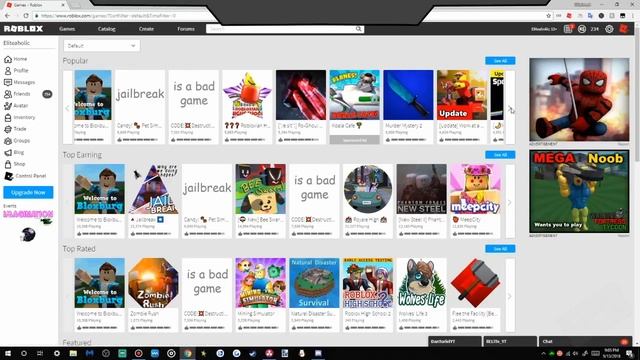640x360 pixels.
Task: Click the Roblox logo
Action: pyautogui.click(x=23, y=29)
